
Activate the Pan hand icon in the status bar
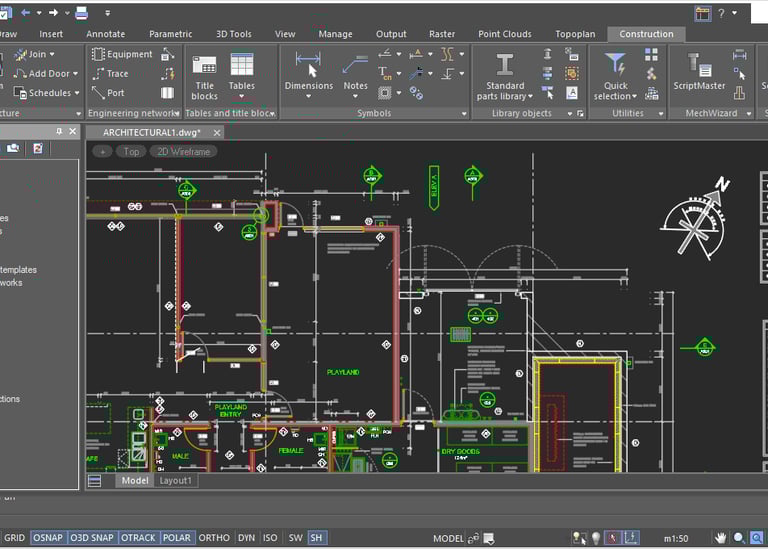721,538
